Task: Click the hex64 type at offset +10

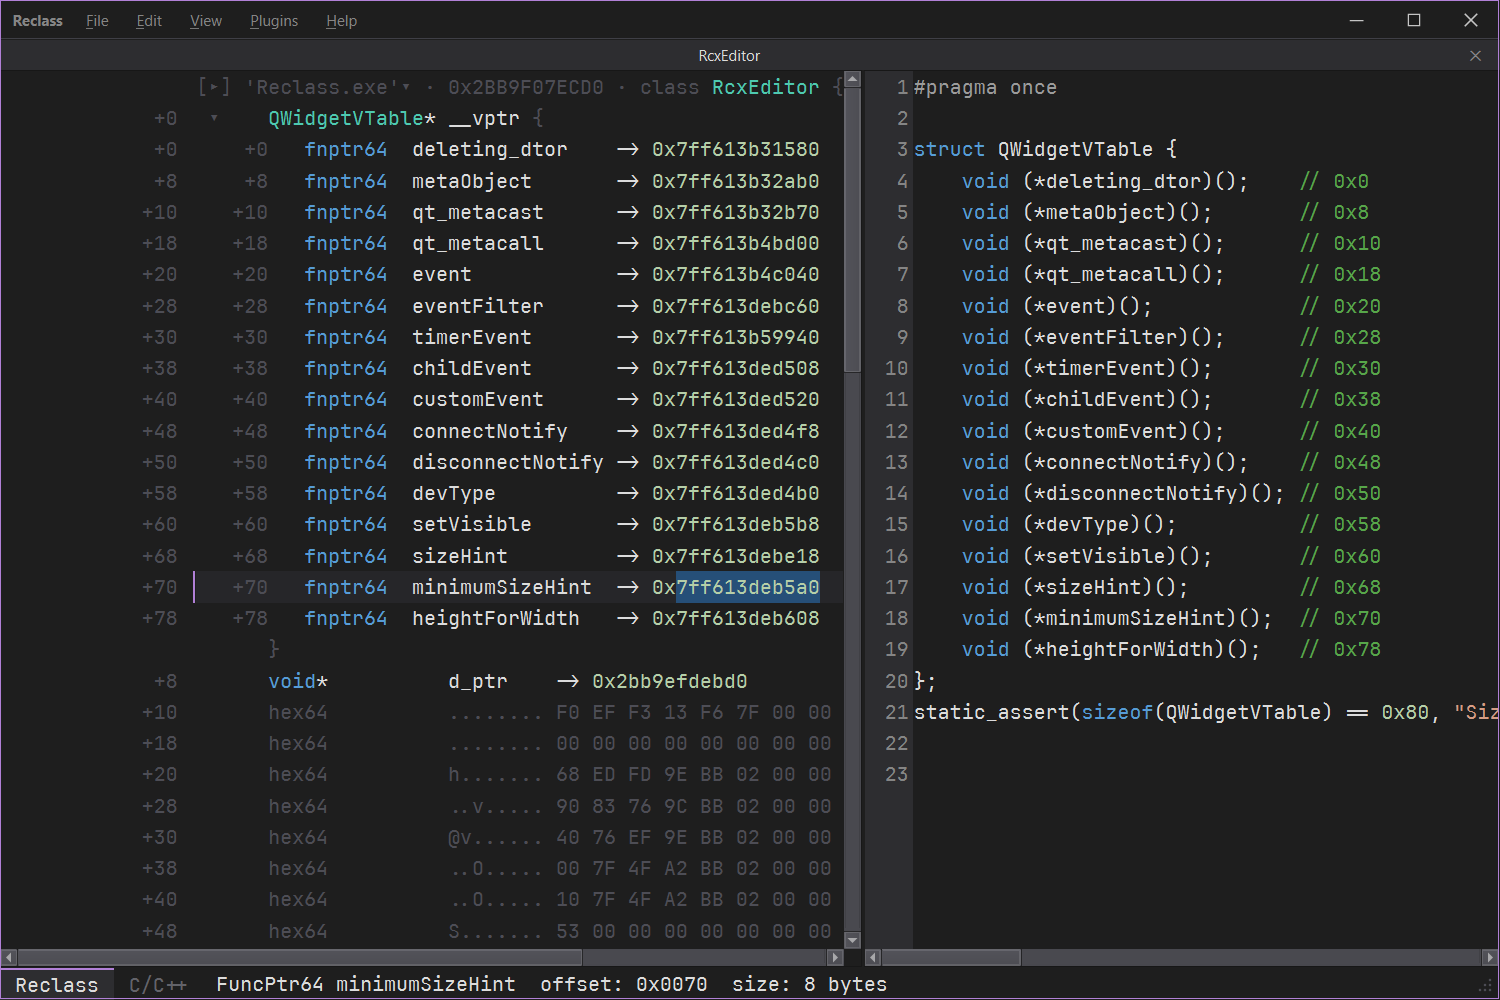Action: point(298,712)
